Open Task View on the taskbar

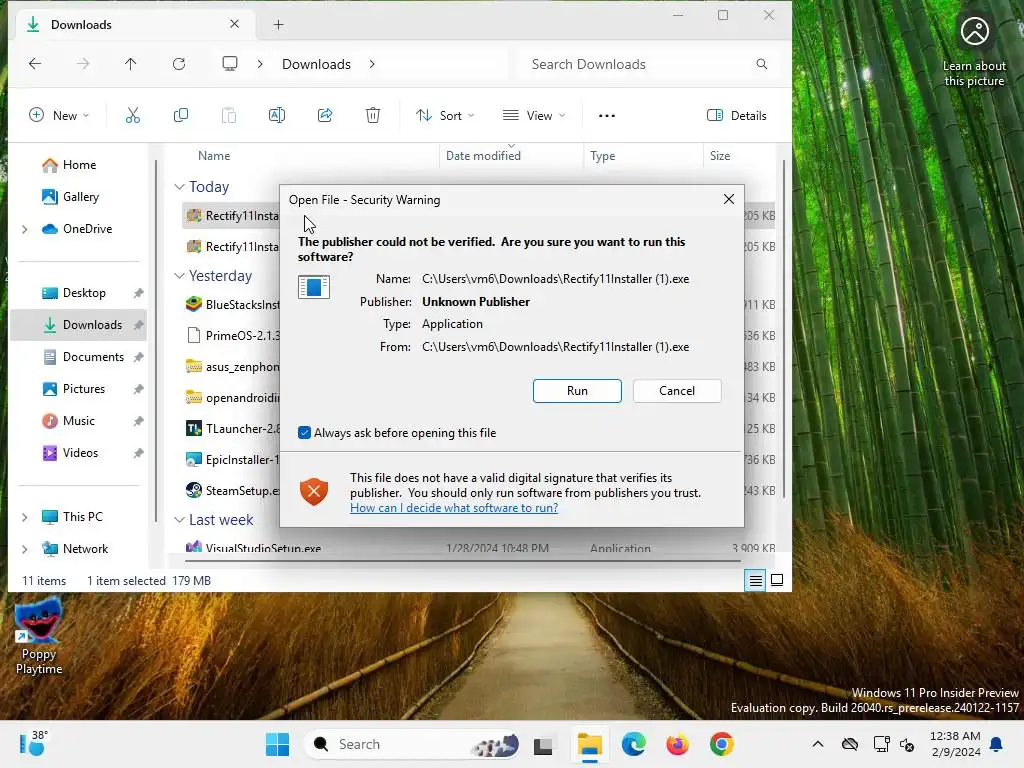[x=543, y=744]
